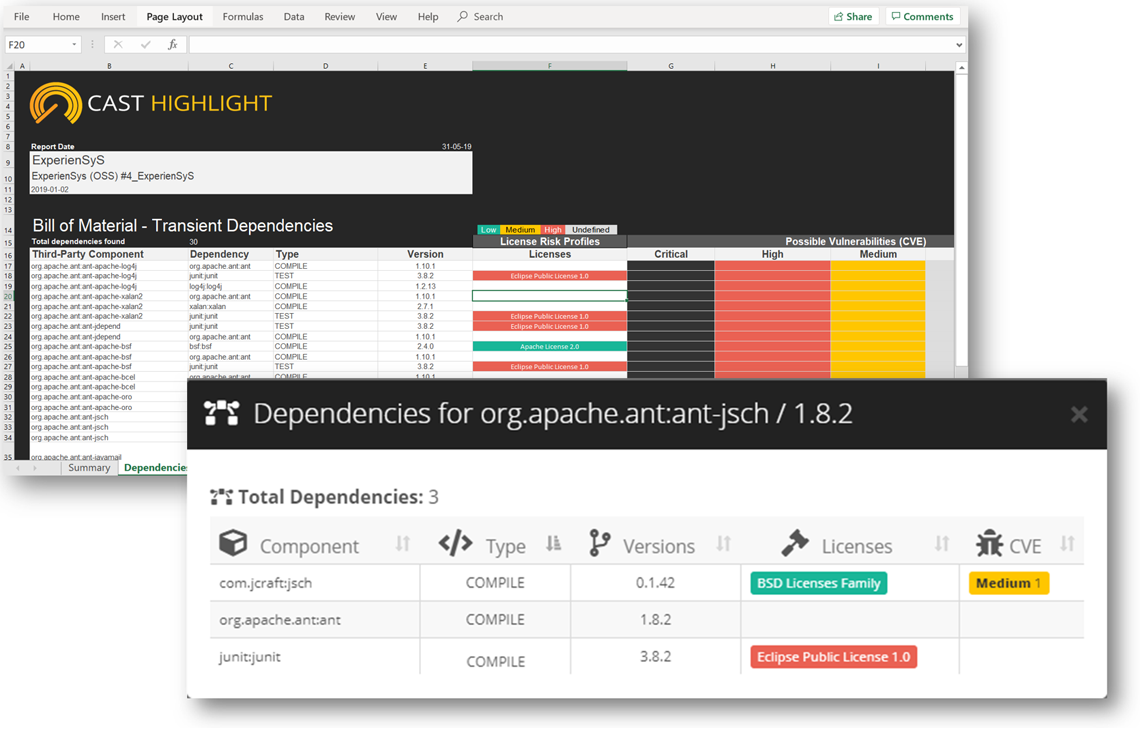The width and height of the screenshot is (1140, 733).
Task: Open the Formulas ribbon tab
Action: (243, 17)
